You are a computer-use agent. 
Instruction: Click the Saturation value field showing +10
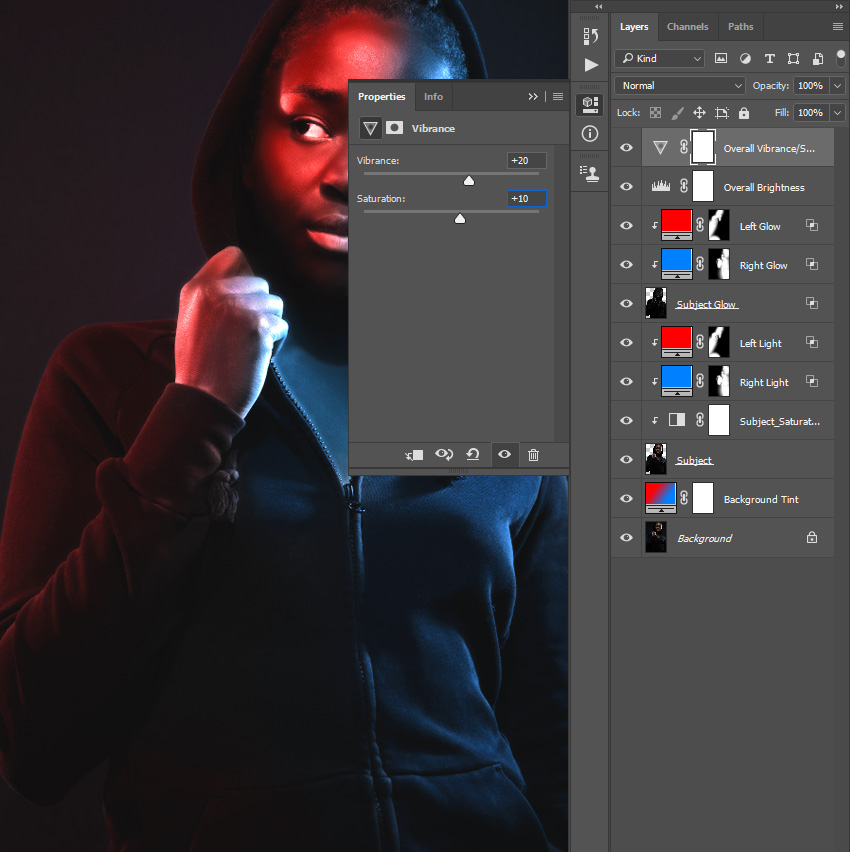pos(525,198)
